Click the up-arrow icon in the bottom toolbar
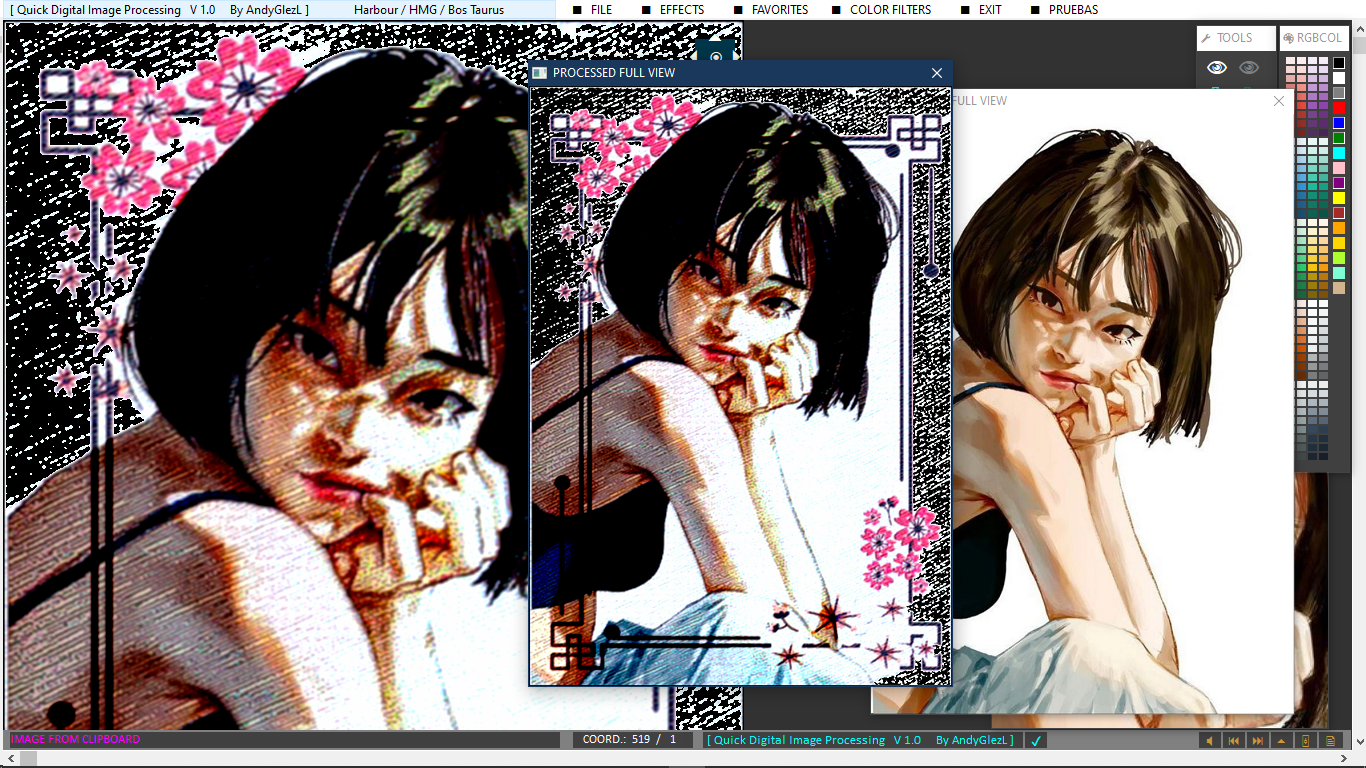Image resolution: width=1366 pixels, height=768 pixels. [1281, 741]
